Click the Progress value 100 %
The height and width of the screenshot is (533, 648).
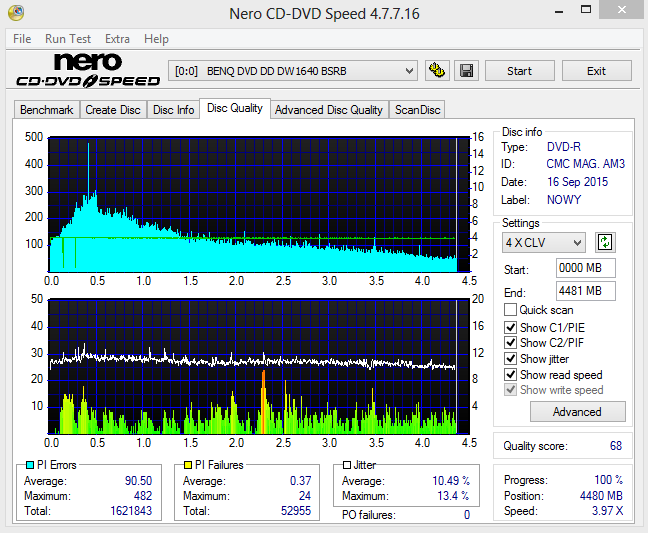pyautogui.click(x=609, y=480)
